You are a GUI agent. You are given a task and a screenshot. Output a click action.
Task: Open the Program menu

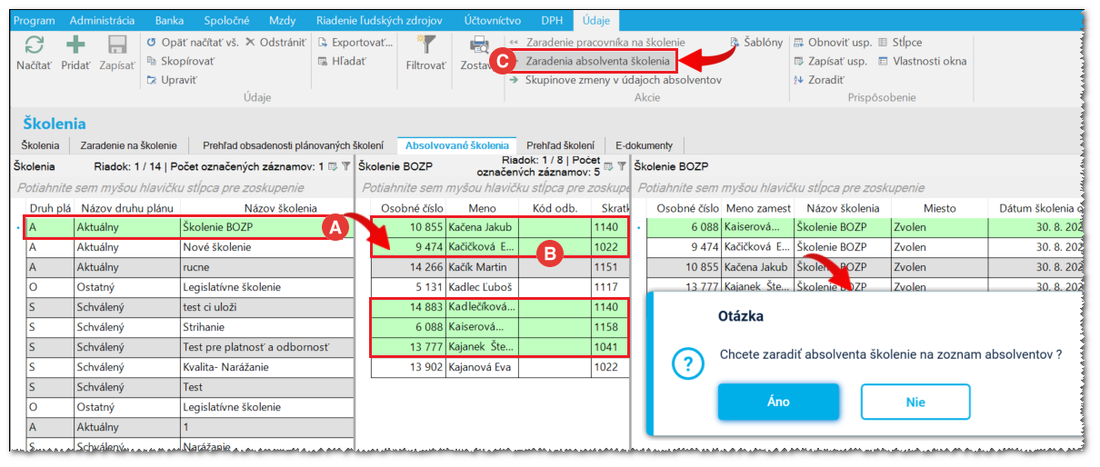pyautogui.click(x=34, y=20)
